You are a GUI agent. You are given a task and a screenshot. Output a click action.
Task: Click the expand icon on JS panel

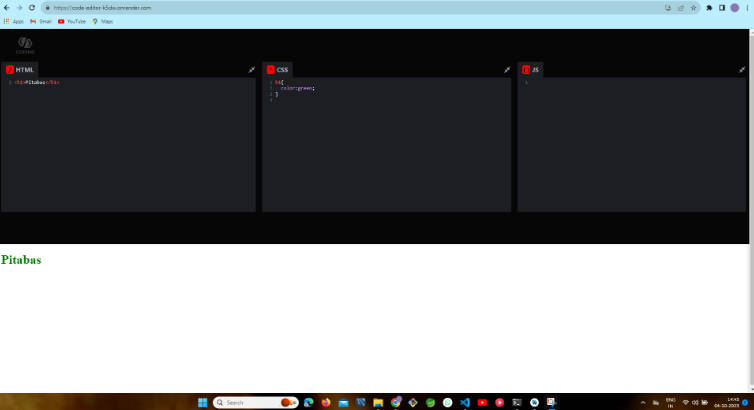tap(742, 70)
